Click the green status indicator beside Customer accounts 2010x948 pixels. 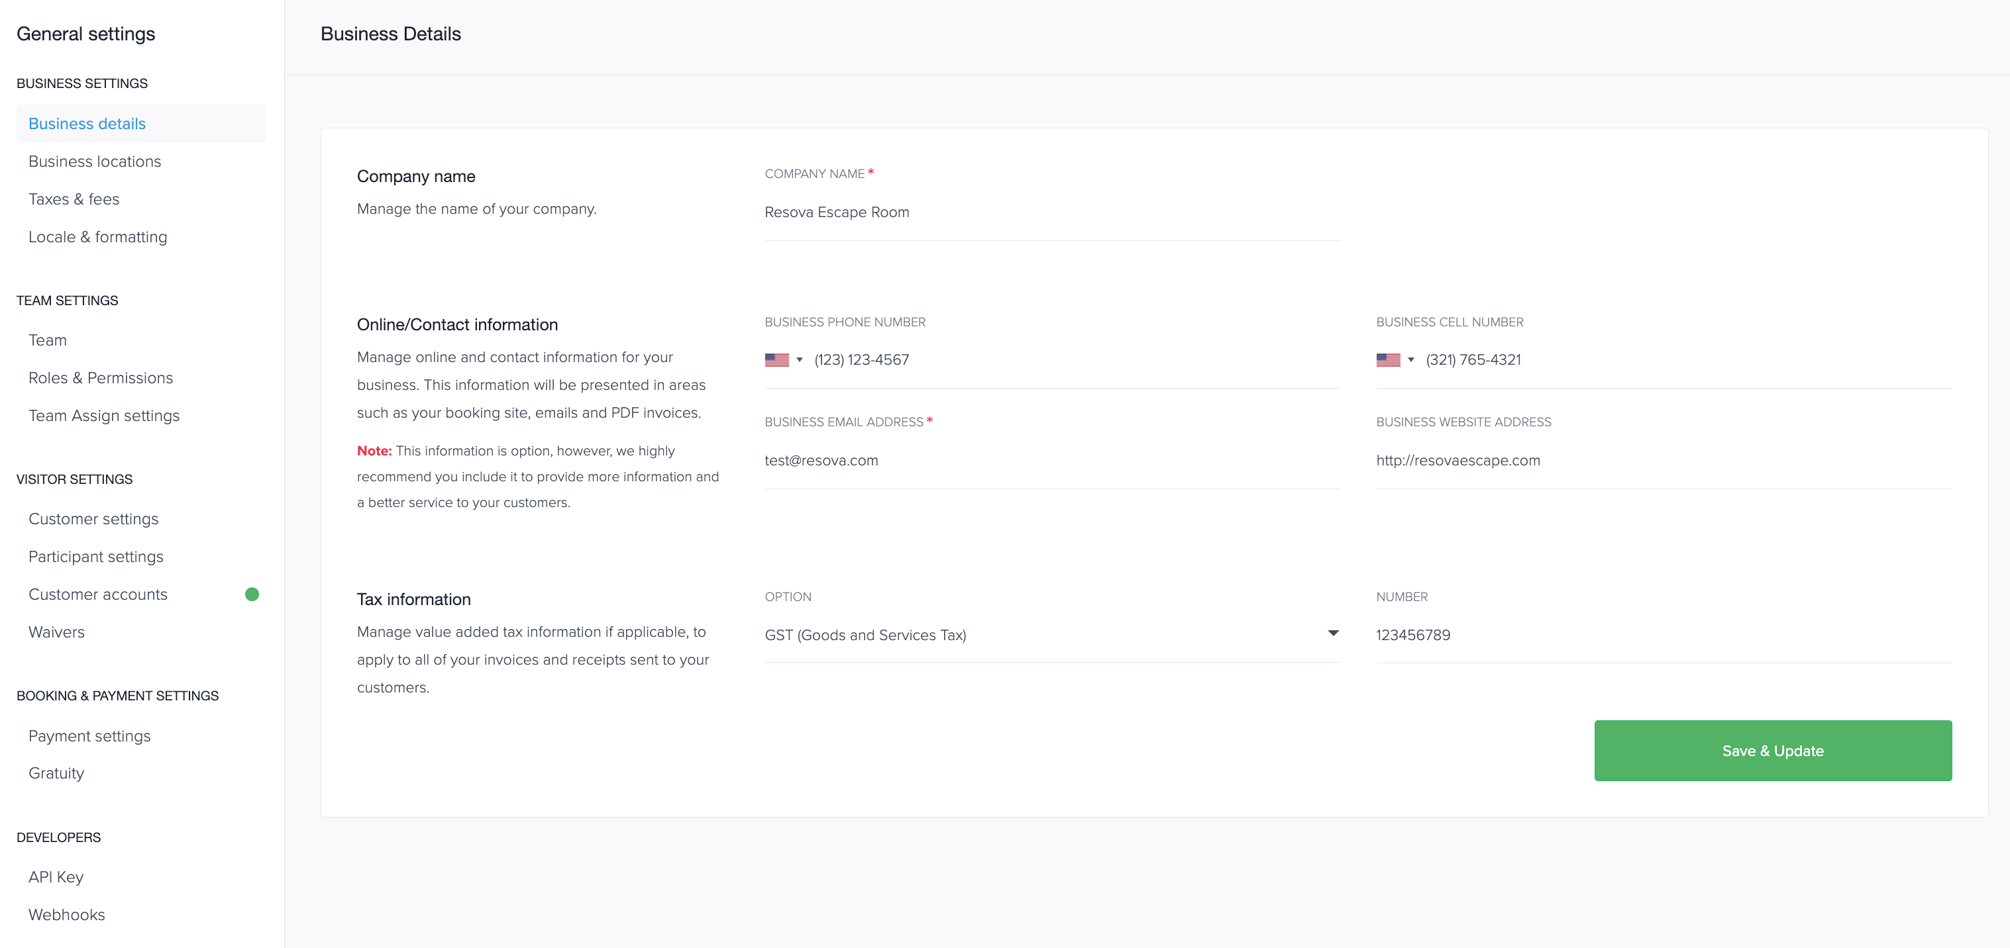point(252,594)
